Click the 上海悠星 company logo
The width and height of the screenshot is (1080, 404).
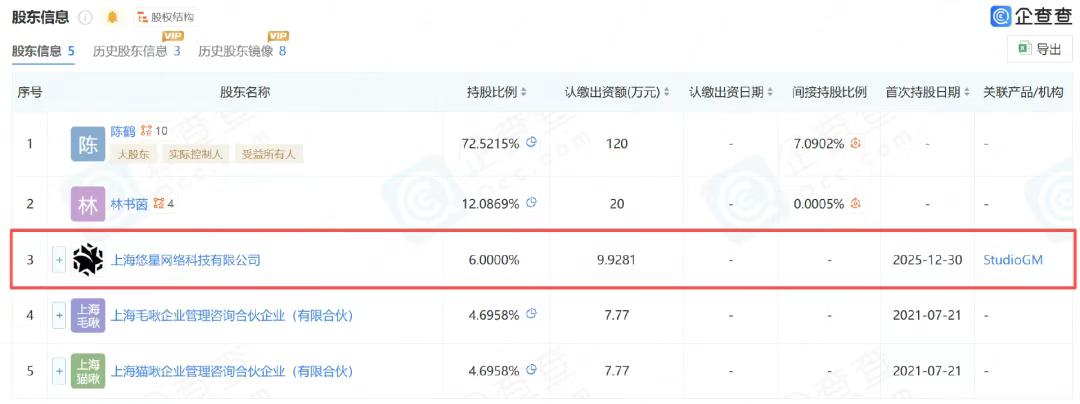pos(88,260)
